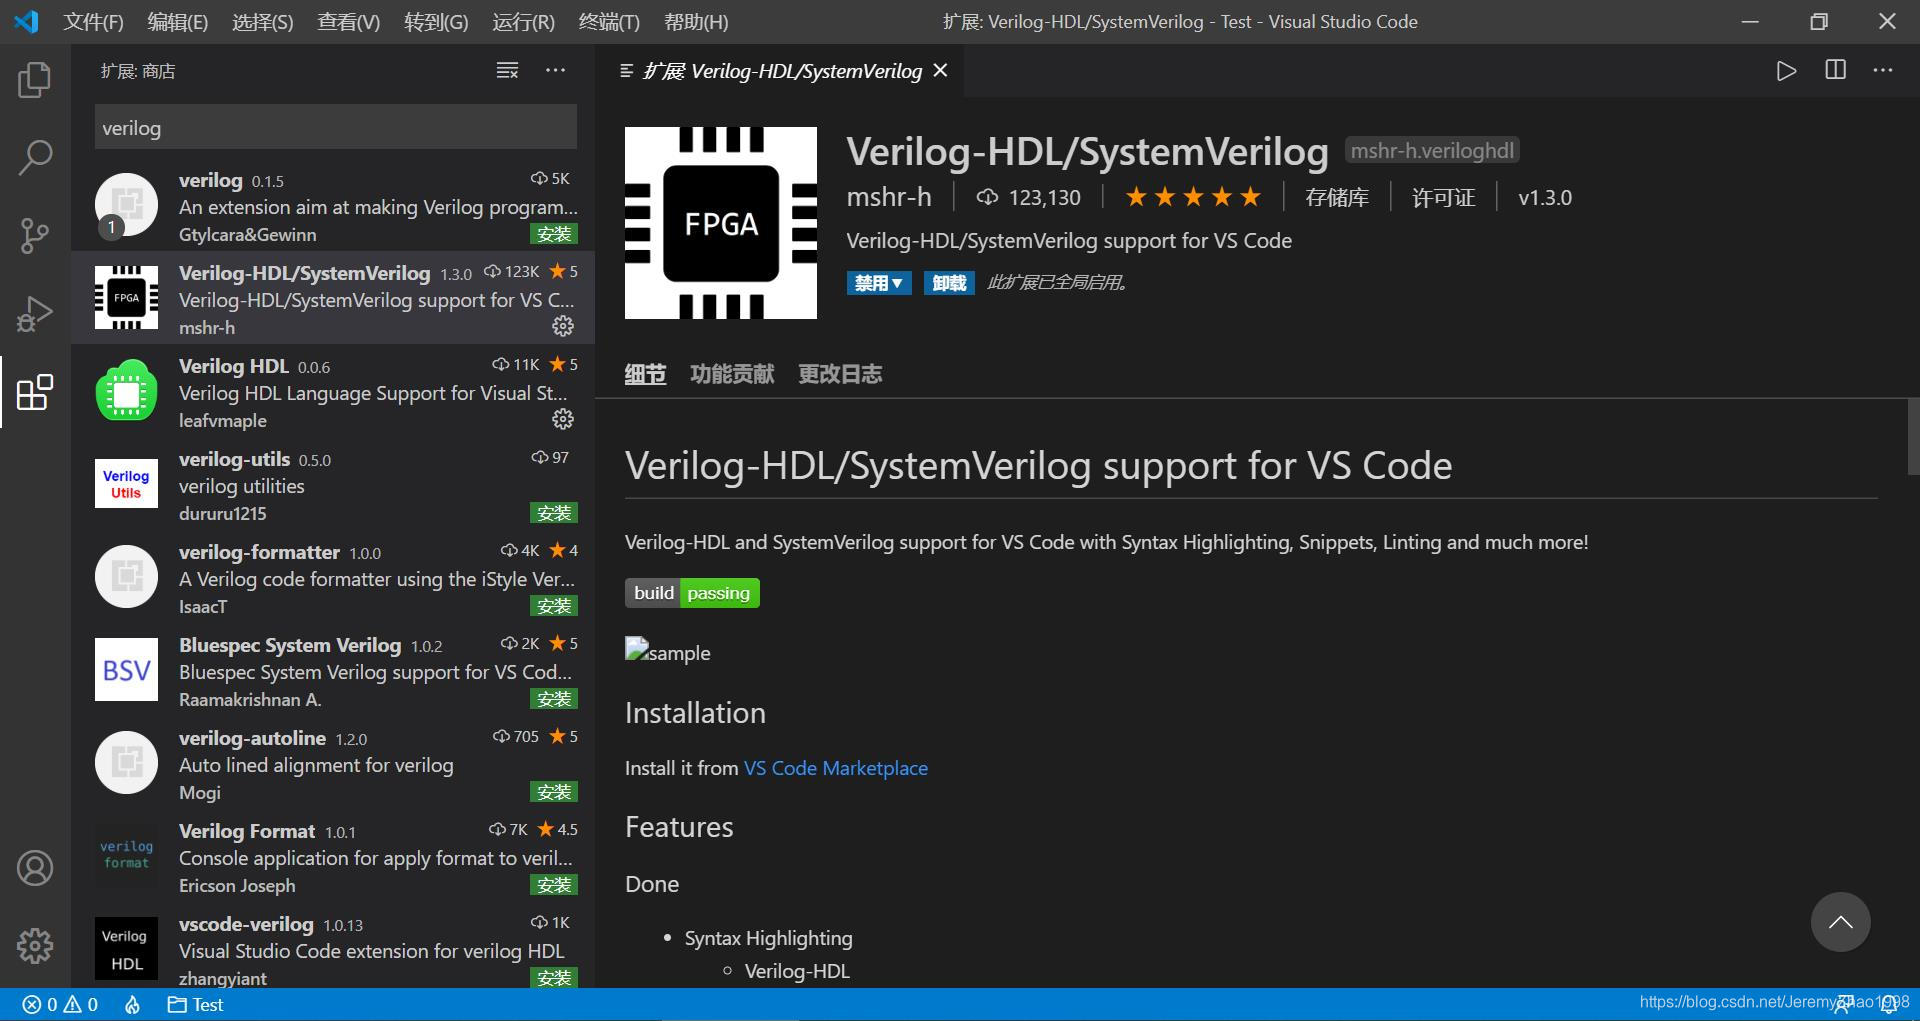
Task: Open the 查看(V) menu
Action: click(348, 22)
